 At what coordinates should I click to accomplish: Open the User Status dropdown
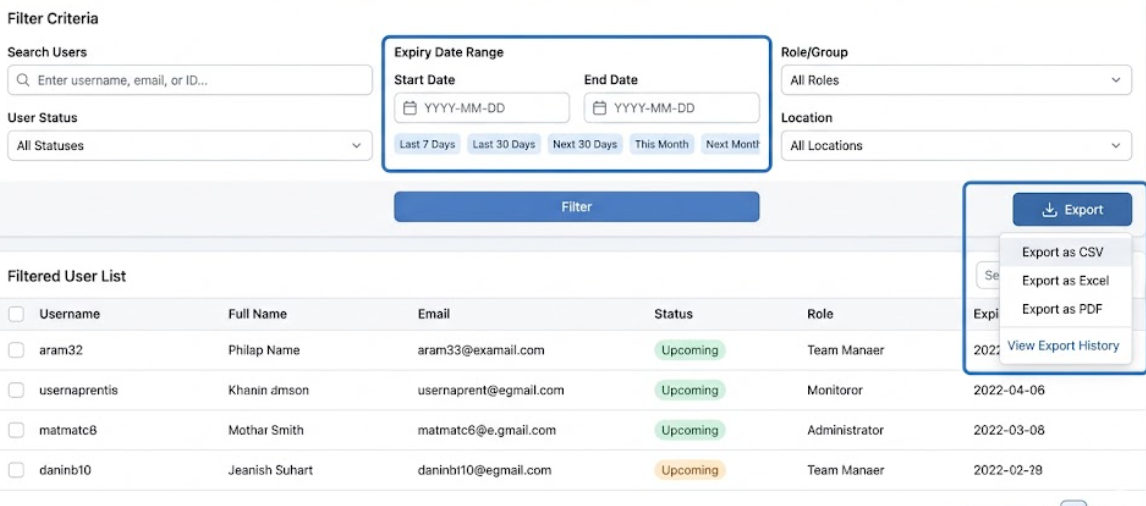tap(190, 146)
